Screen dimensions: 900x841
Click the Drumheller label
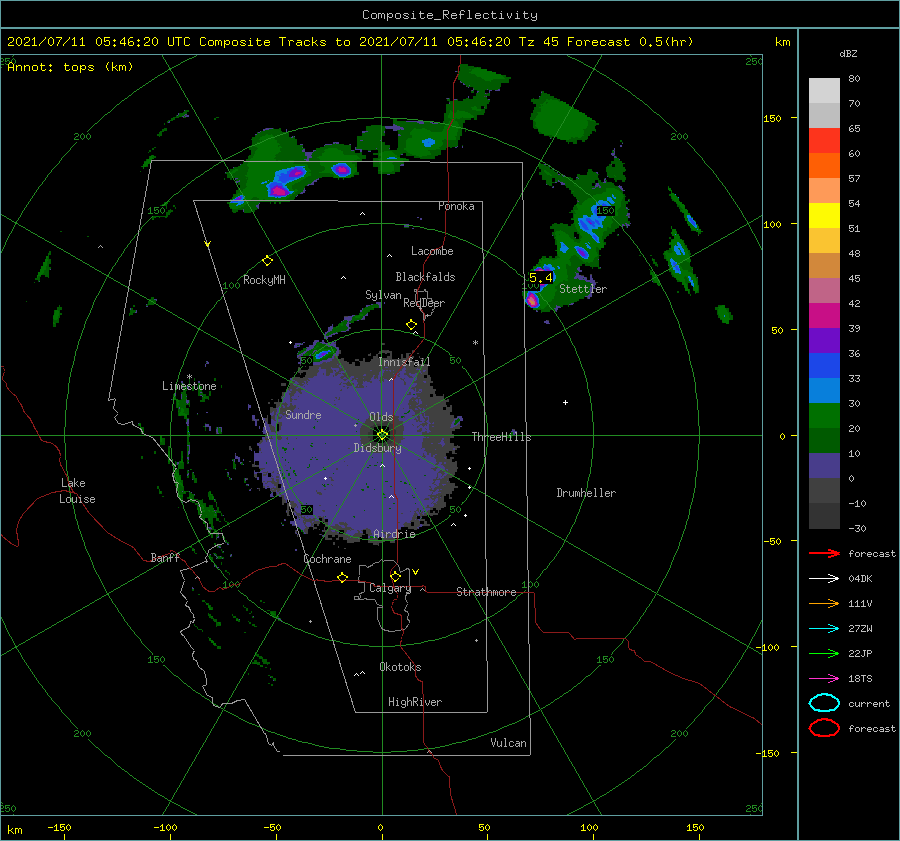[x=586, y=493]
